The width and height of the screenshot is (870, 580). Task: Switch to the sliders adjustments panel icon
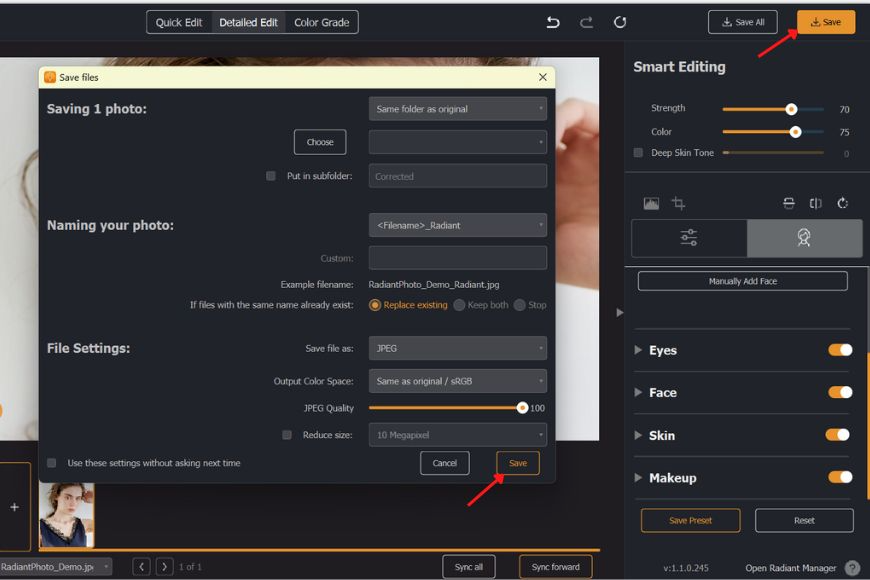coord(688,238)
